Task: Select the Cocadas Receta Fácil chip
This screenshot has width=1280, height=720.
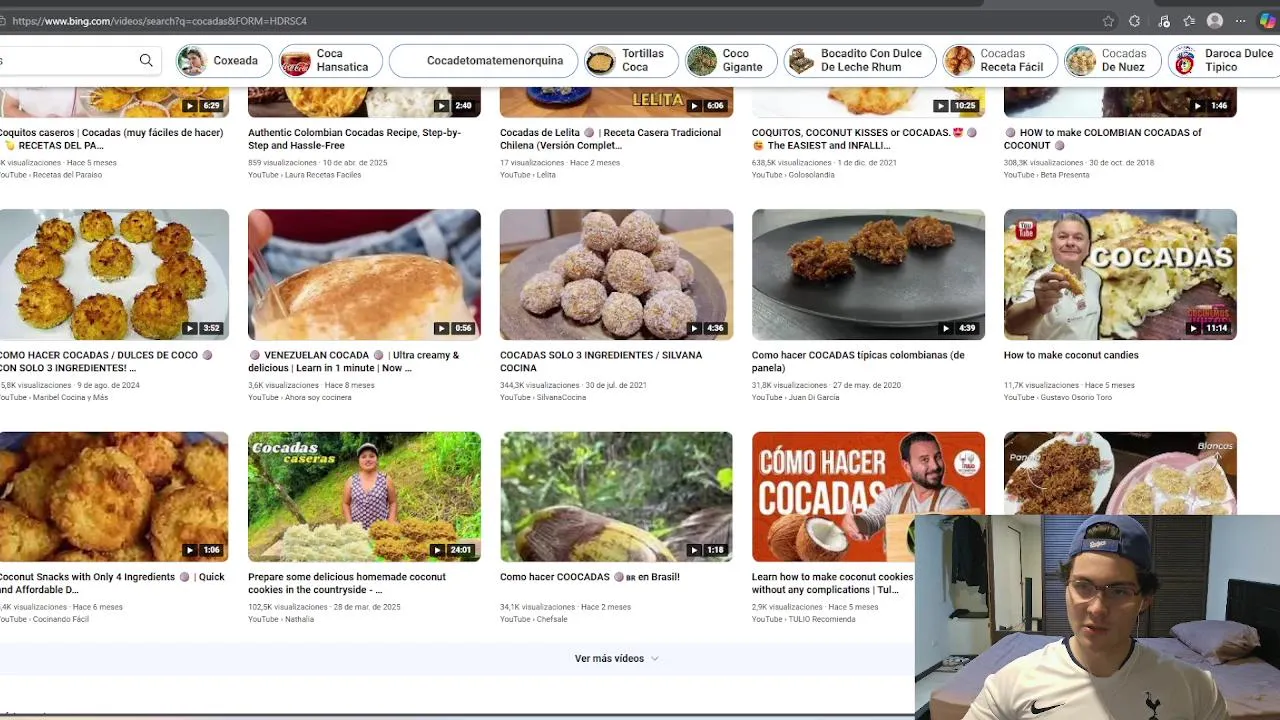Action: tap(1000, 61)
